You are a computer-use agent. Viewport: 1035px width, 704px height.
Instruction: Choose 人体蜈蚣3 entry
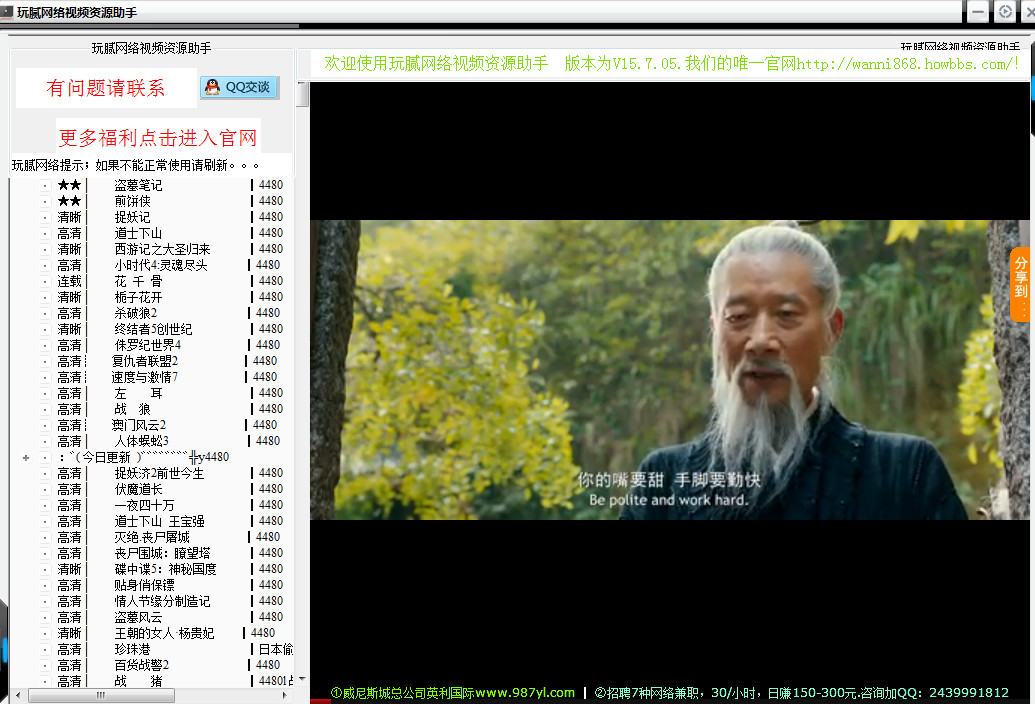(141, 441)
